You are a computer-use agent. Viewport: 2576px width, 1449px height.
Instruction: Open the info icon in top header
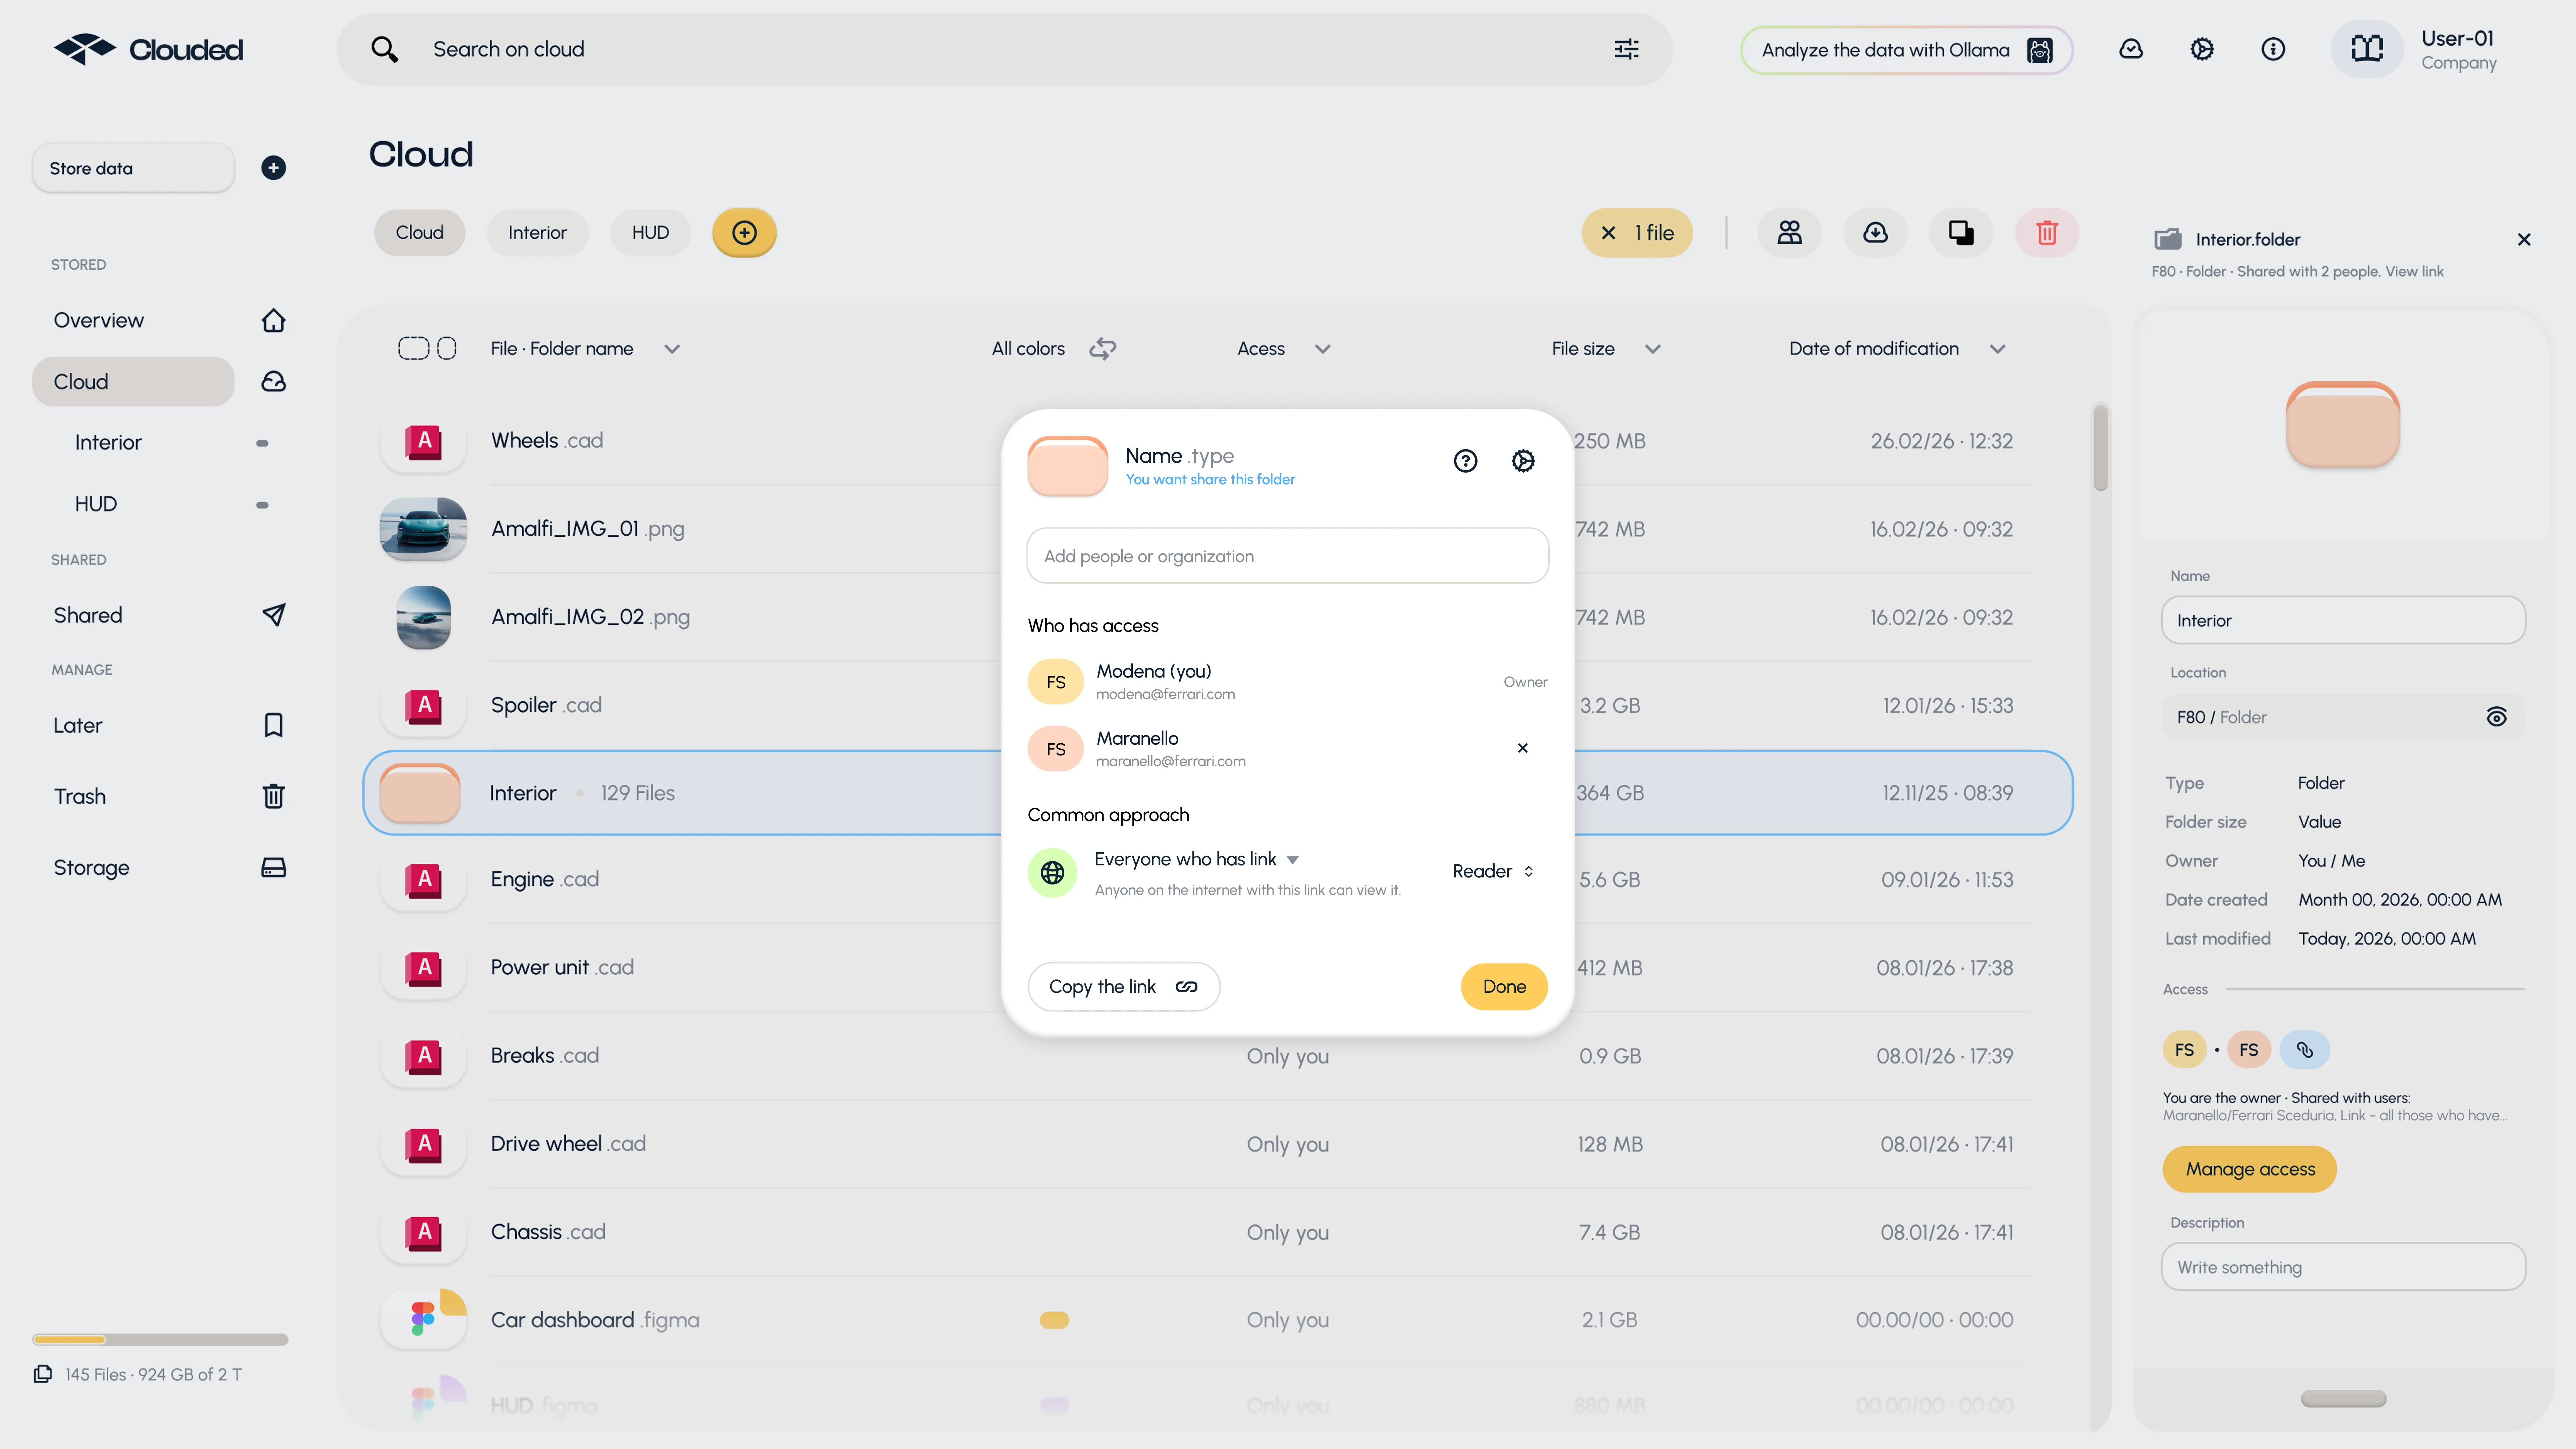[x=2273, y=49]
